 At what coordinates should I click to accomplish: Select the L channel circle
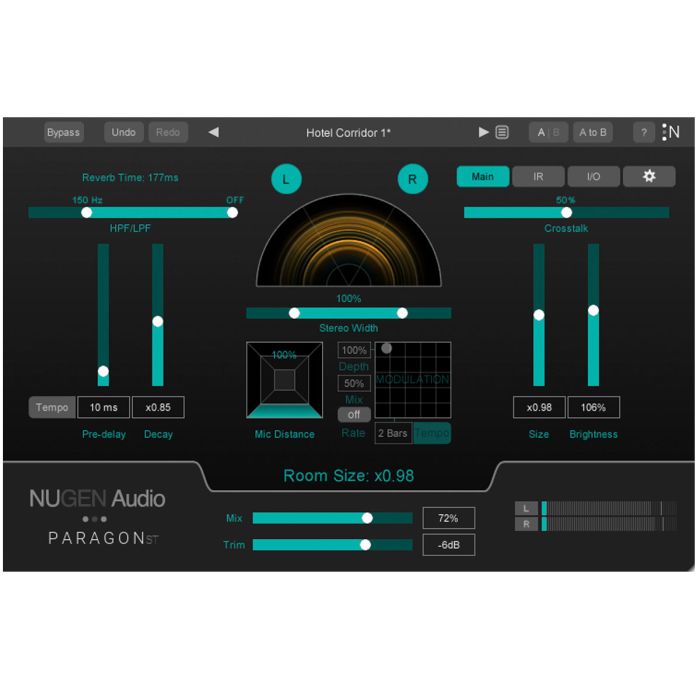[x=286, y=179]
